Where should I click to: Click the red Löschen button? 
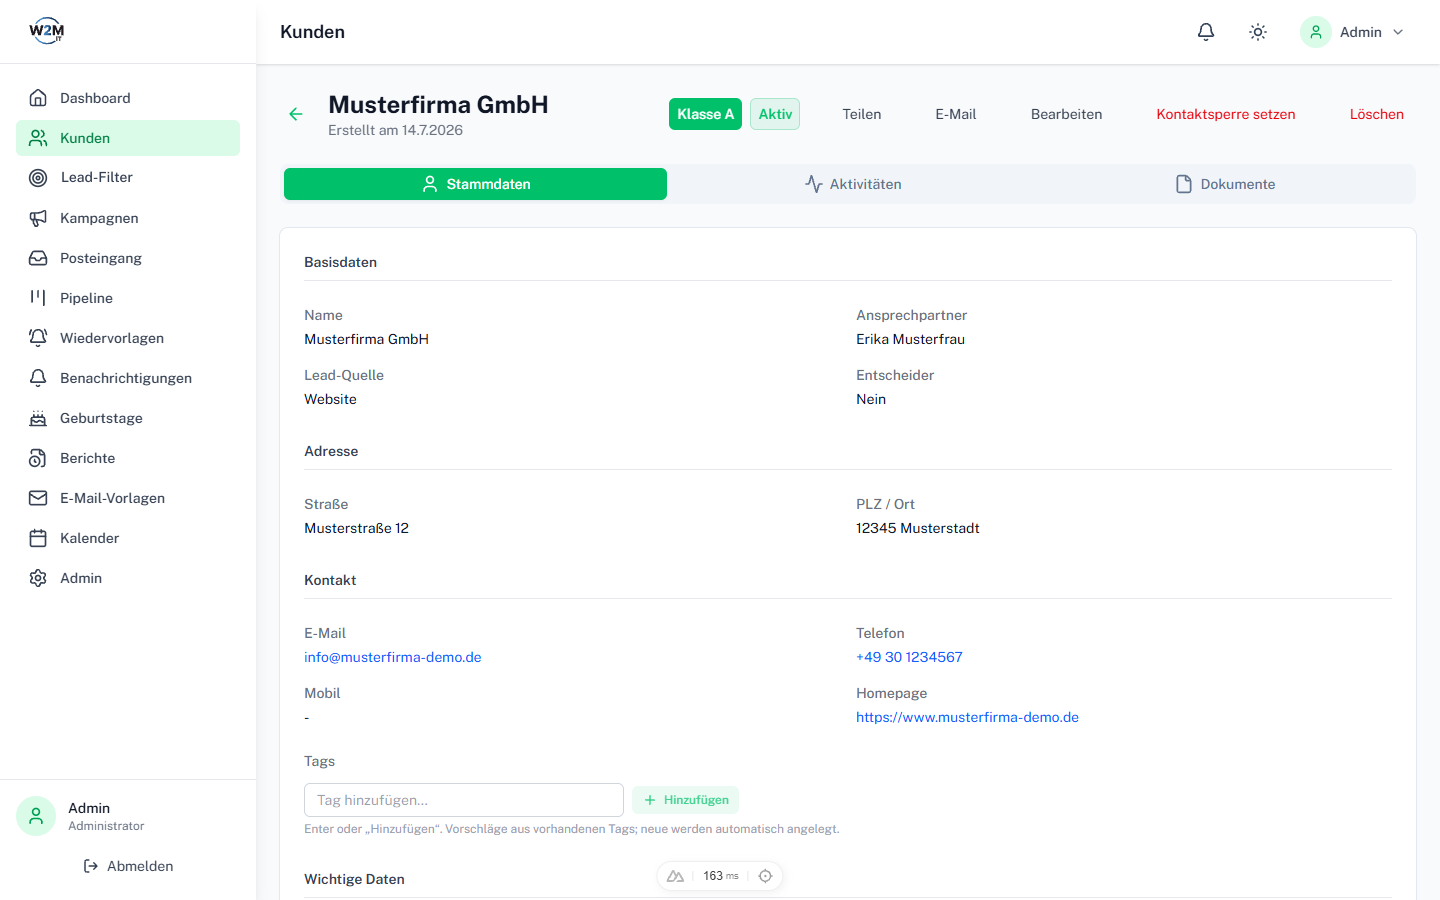[x=1377, y=114]
